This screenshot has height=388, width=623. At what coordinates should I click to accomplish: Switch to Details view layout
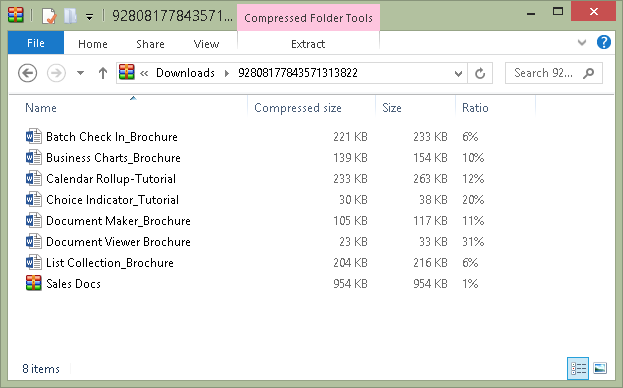point(578,369)
